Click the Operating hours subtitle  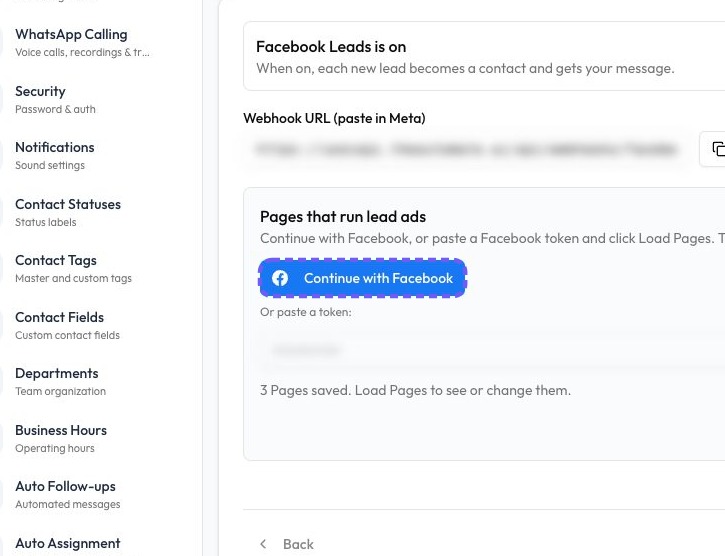(55, 448)
